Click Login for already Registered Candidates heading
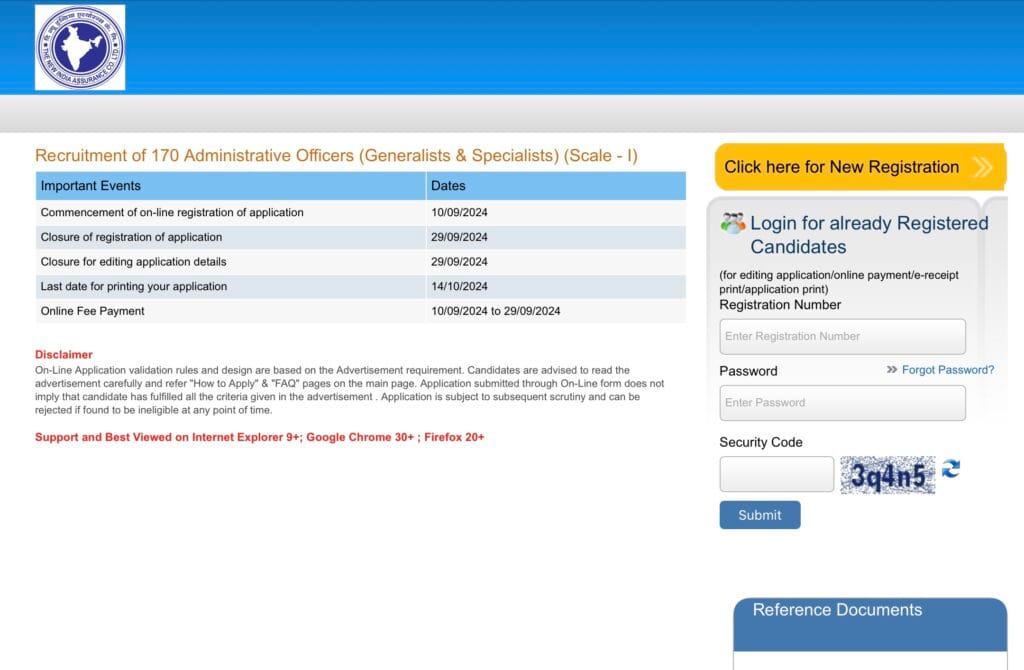 (869, 235)
